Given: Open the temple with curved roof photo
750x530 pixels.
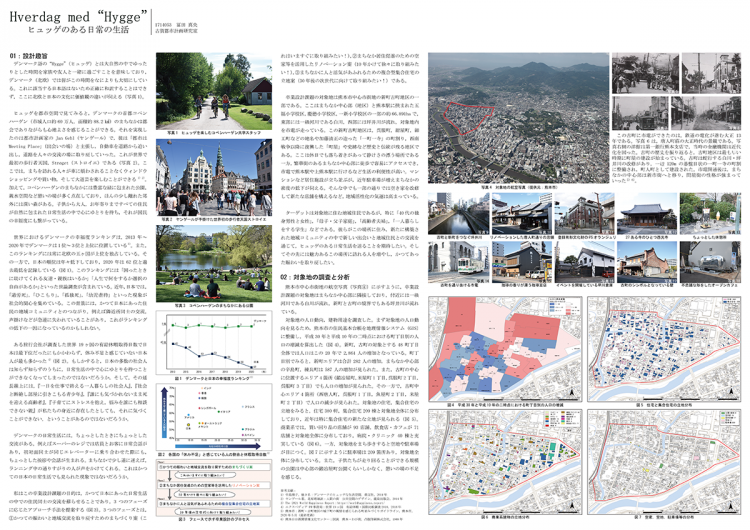Looking at the screenshot, I should click(647, 213).
